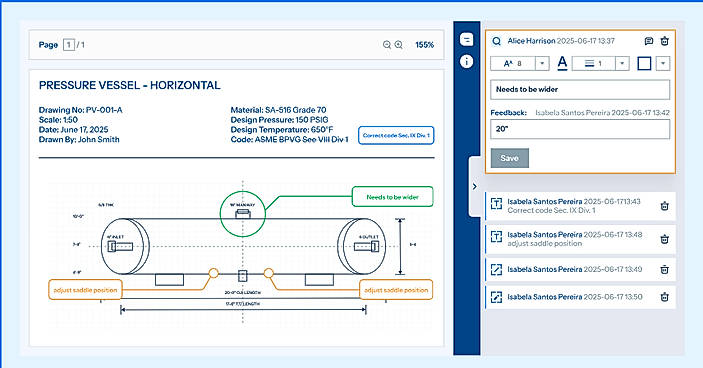Click the border color square swatch
Image resolution: width=703 pixels, height=368 pixels.
click(644, 63)
